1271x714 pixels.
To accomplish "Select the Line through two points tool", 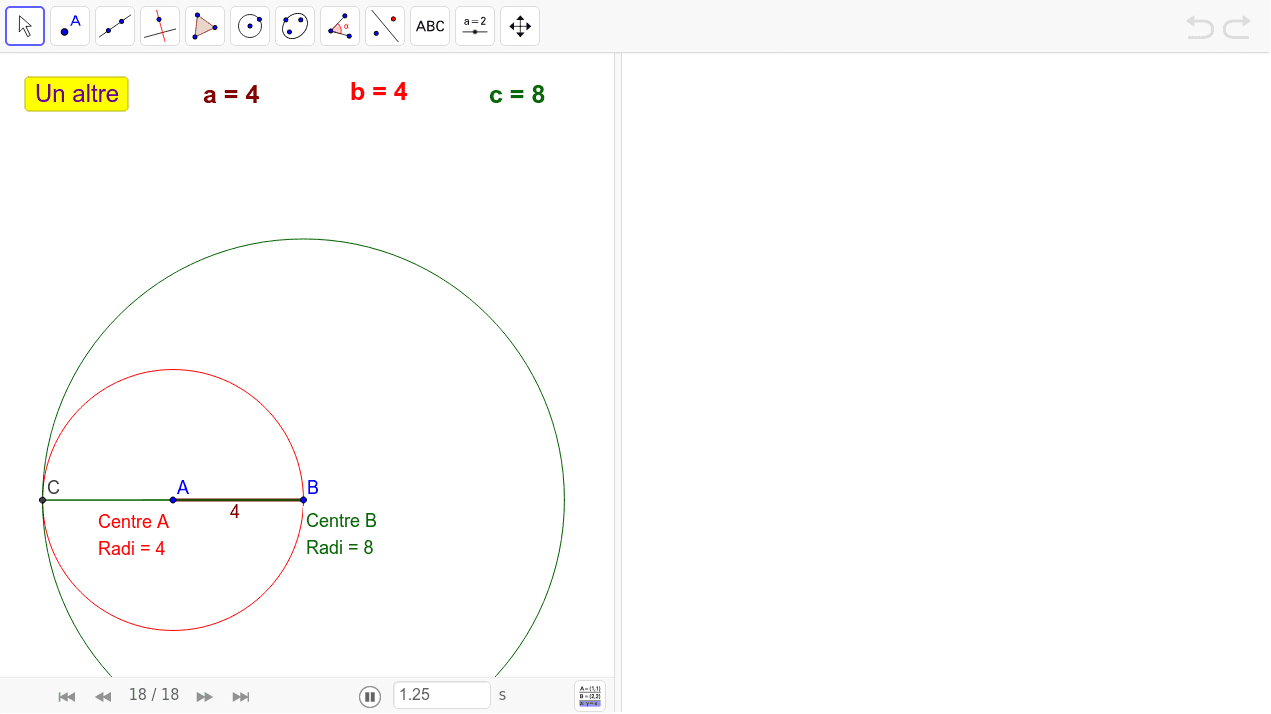I will tap(115, 26).
